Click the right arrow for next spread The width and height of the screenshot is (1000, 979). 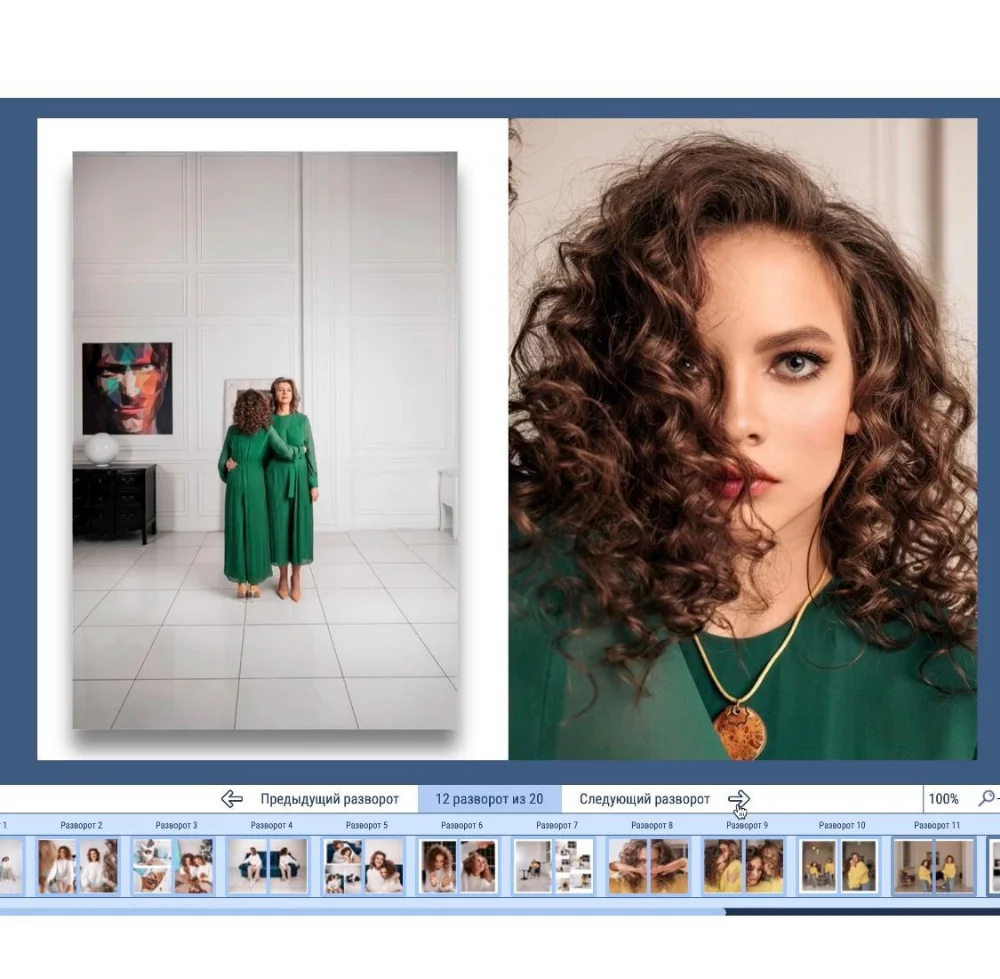click(x=739, y=799)
